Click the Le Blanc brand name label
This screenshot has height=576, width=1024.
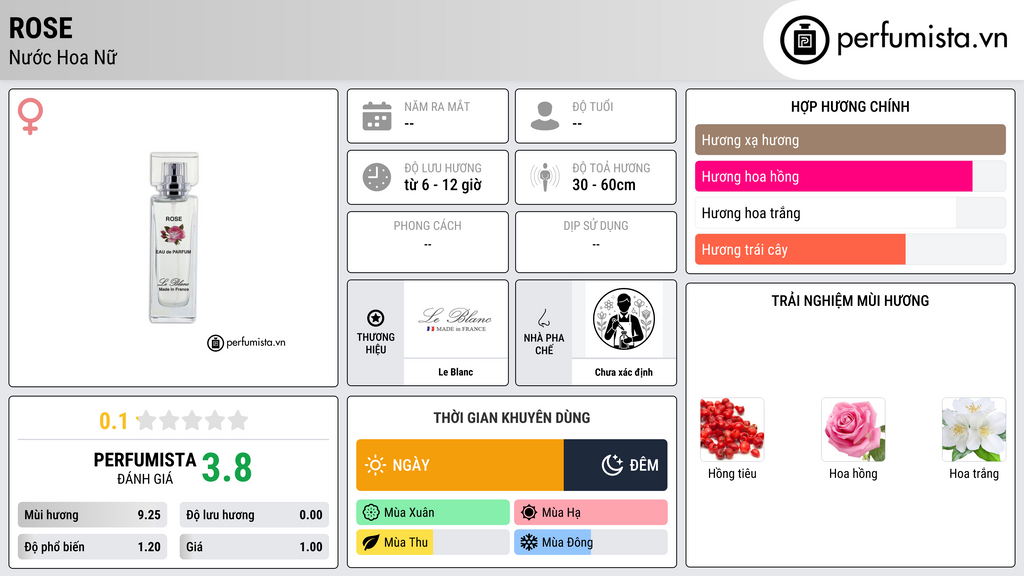[x=455, y=372]
